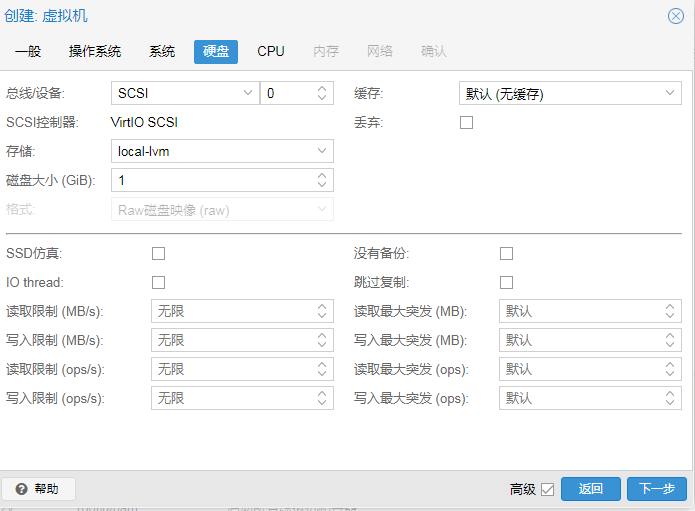The width and height of the screenshot is (695, 511).
Task: Click the 下一步 next button
Action: [656, 489]
